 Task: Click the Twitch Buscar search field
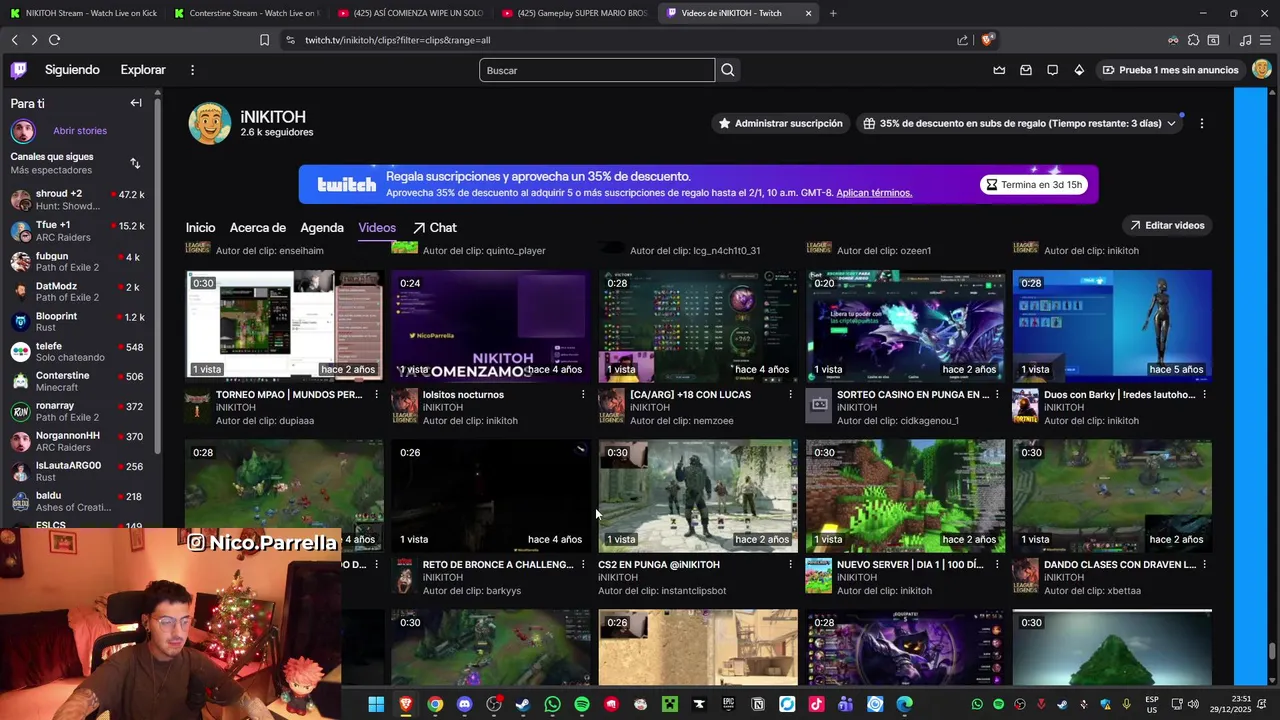pyautogui.click(x=597, y=70)
